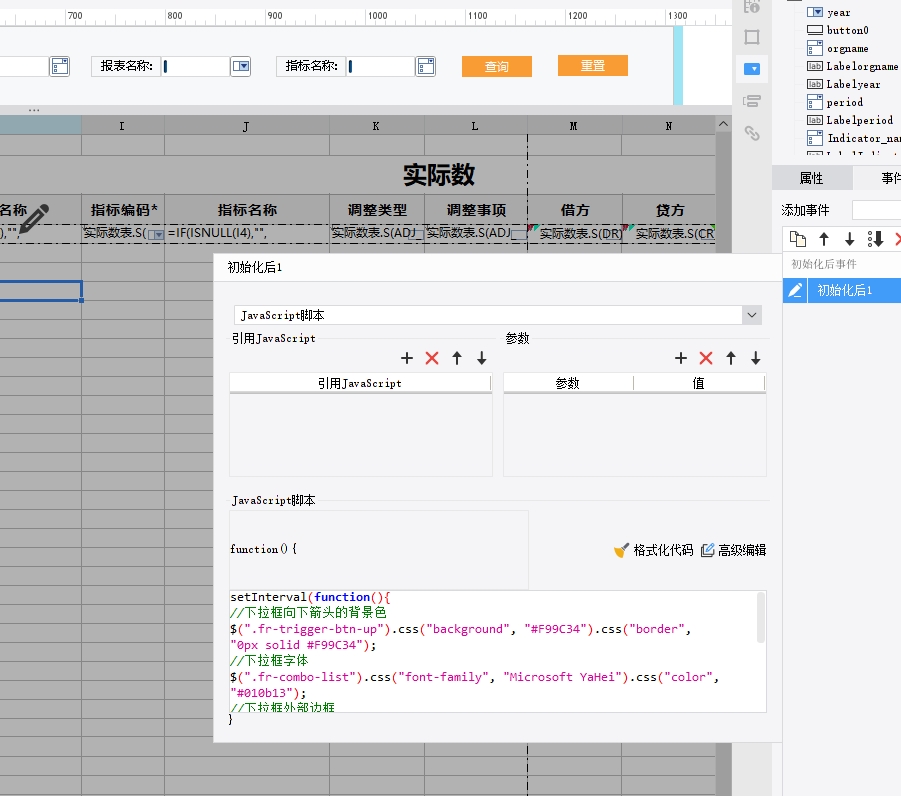The height and width of the screenshot is (796, 901).
Task: Open 报表名称 combo box dropdown arrow
Action: coord(241,66)
